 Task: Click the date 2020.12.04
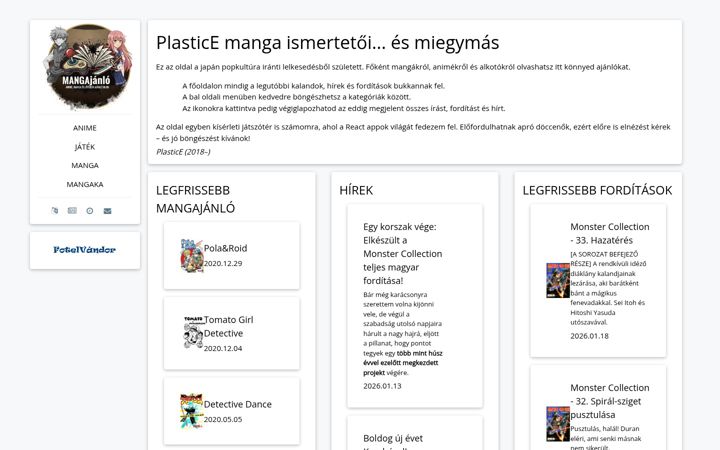coord(223,349)
